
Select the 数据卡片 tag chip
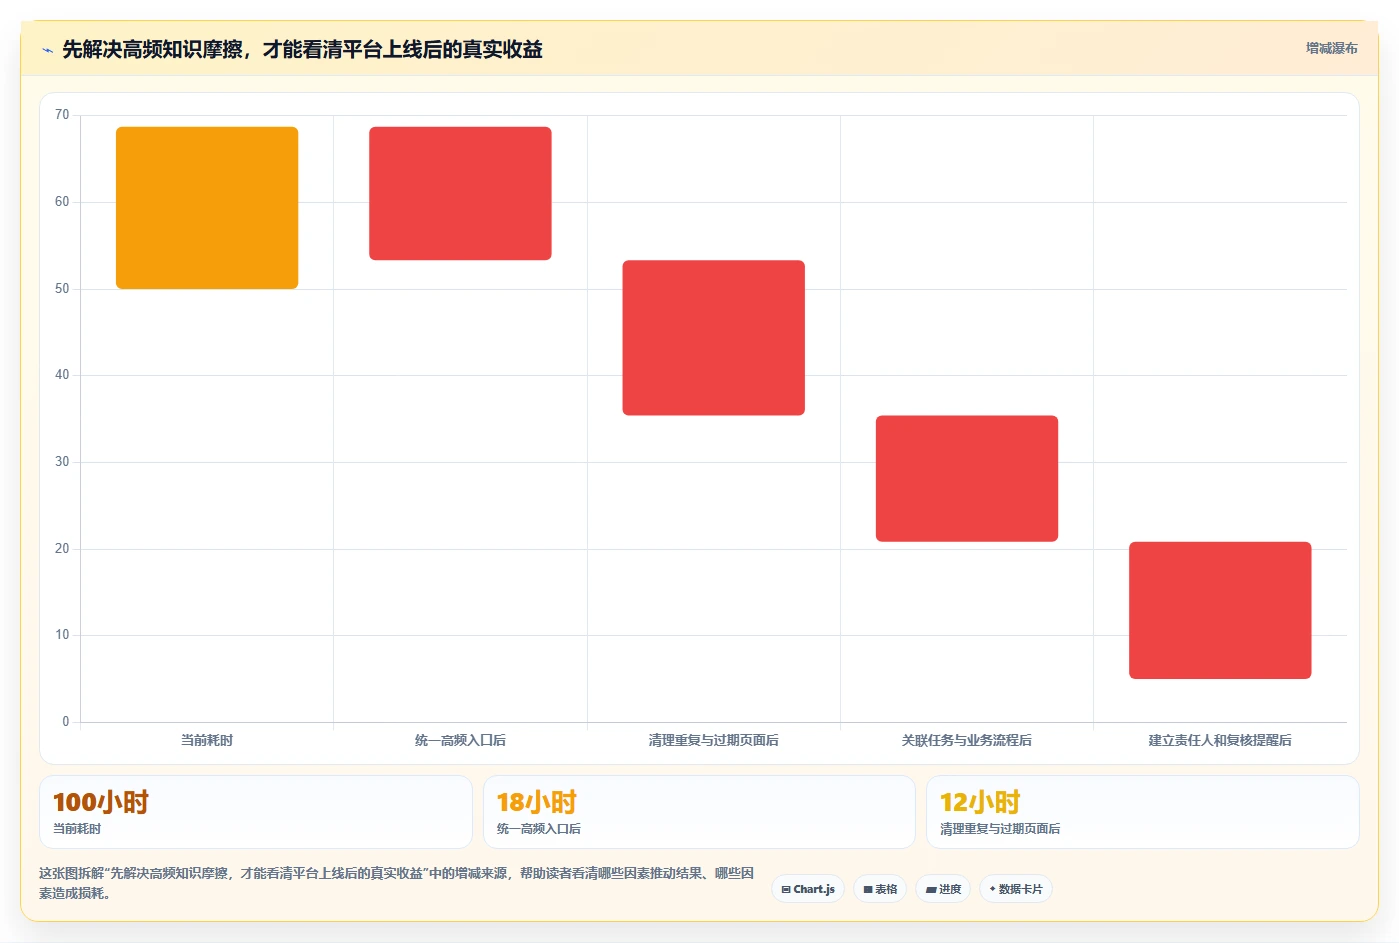point(1016,889)
